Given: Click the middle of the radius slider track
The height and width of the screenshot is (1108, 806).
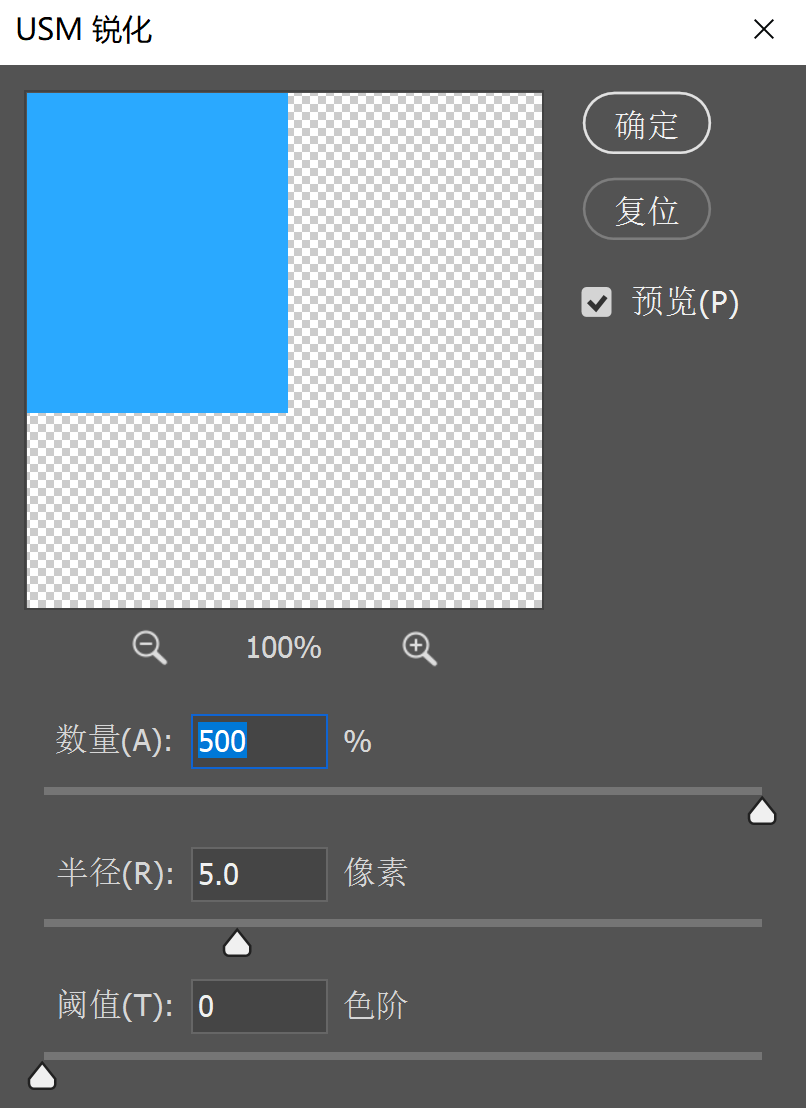Looking at the screenshot, I should pos(403,922).
